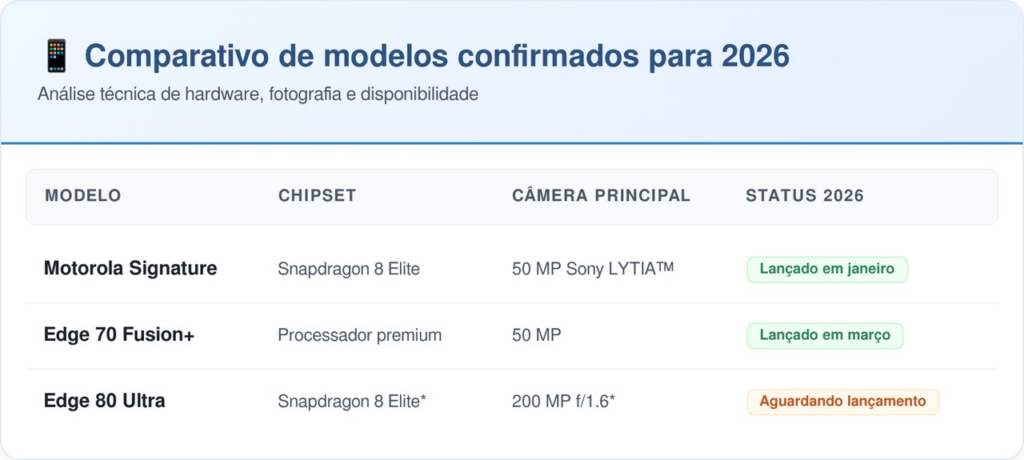This screenshot has width=1024, height=460.
Task: Click the "Lançado em janeiro" status badge
Action: click(x=827, y=269)
